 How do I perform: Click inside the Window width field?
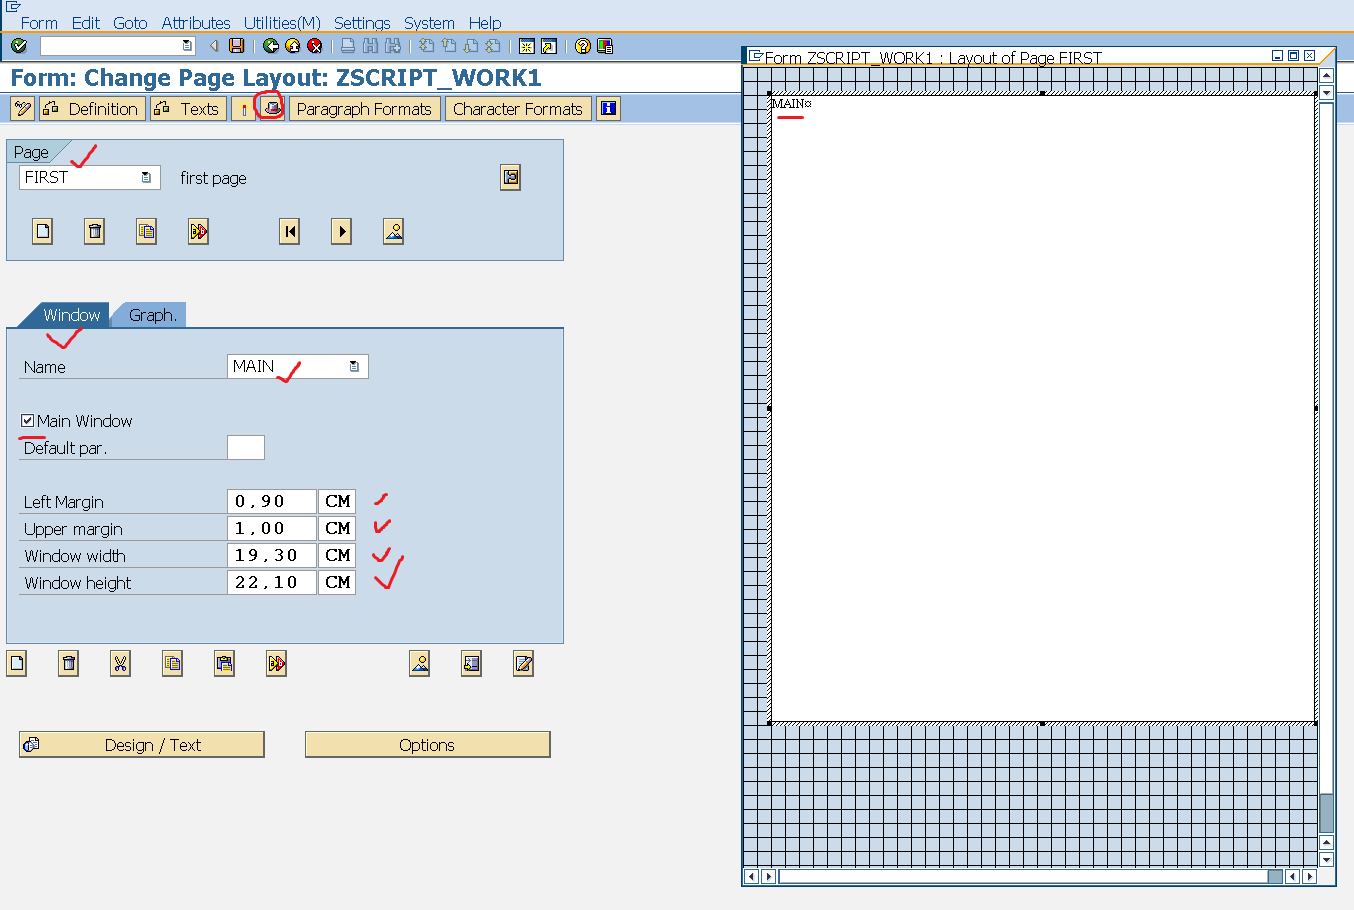[270, 555]
